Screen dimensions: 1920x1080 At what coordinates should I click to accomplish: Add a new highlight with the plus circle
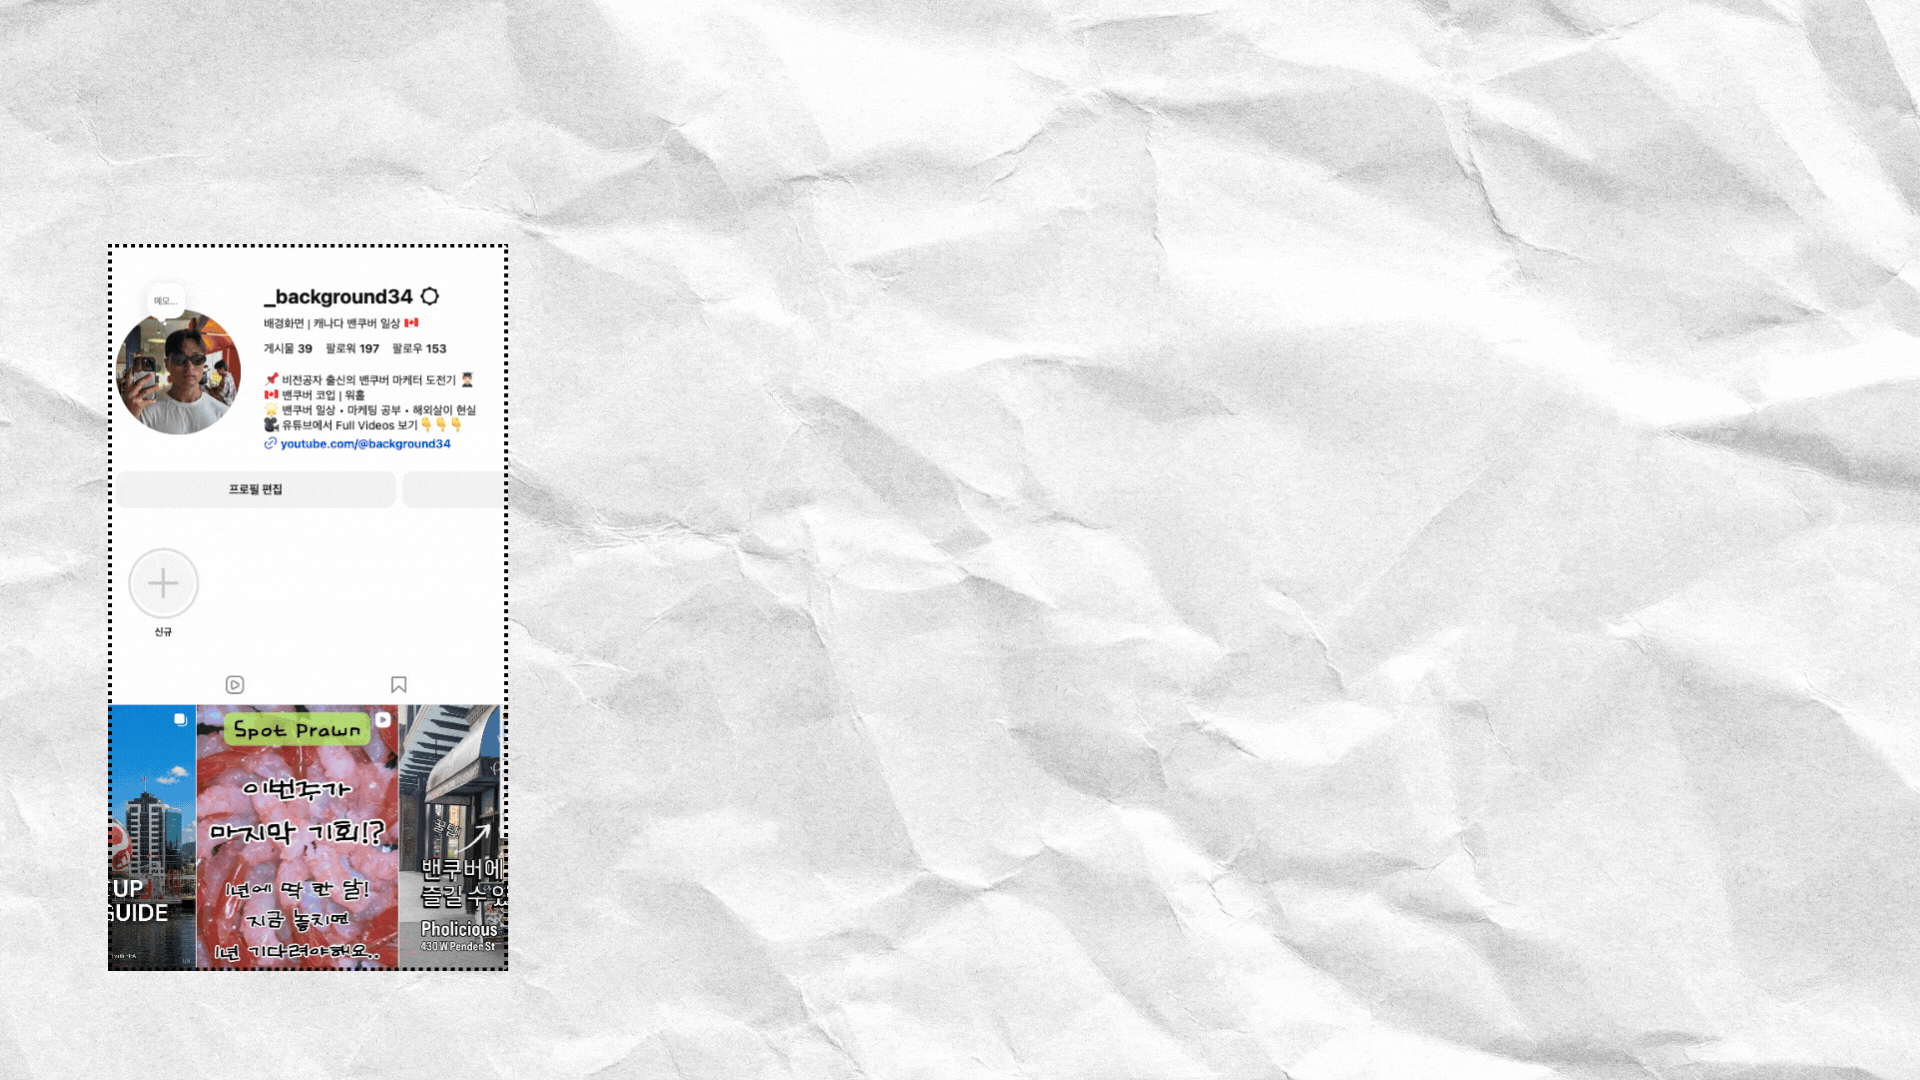coord(163,583)
